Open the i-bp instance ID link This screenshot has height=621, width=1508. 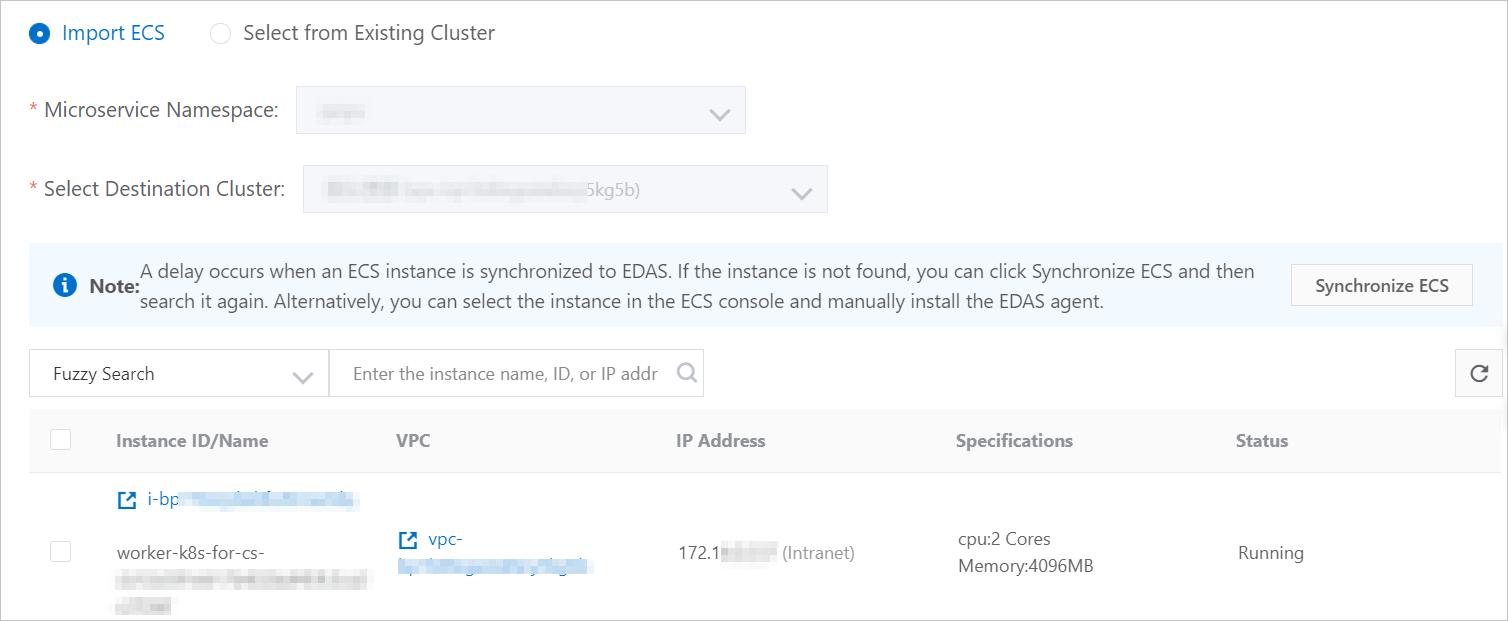(250, 500)
